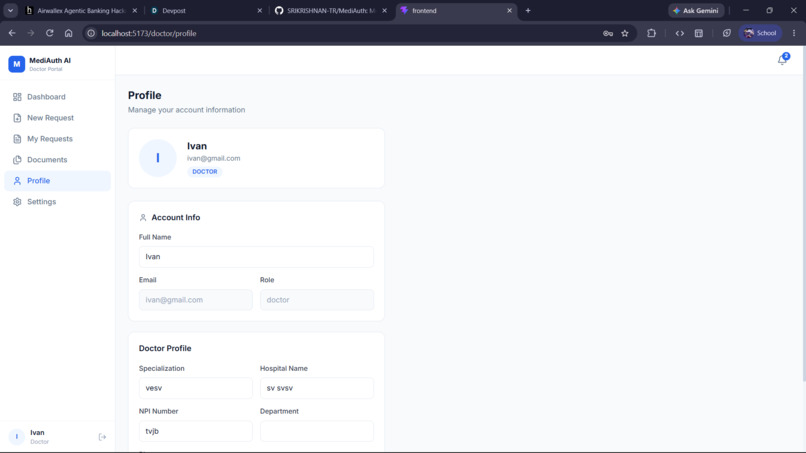This screenshot has width=806, height=453.
Task: Open the School profile button
Action: [760, 33]
